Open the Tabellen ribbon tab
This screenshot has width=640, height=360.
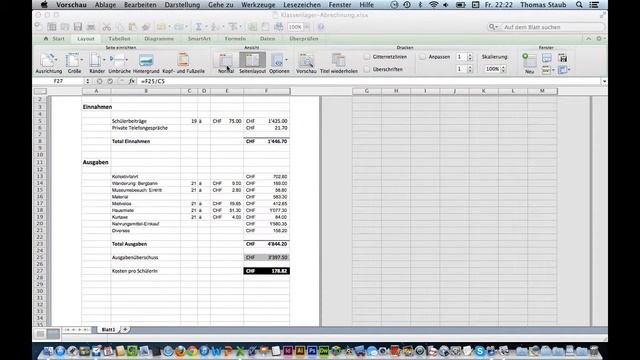pyautogui.click(x=119, y=39)
